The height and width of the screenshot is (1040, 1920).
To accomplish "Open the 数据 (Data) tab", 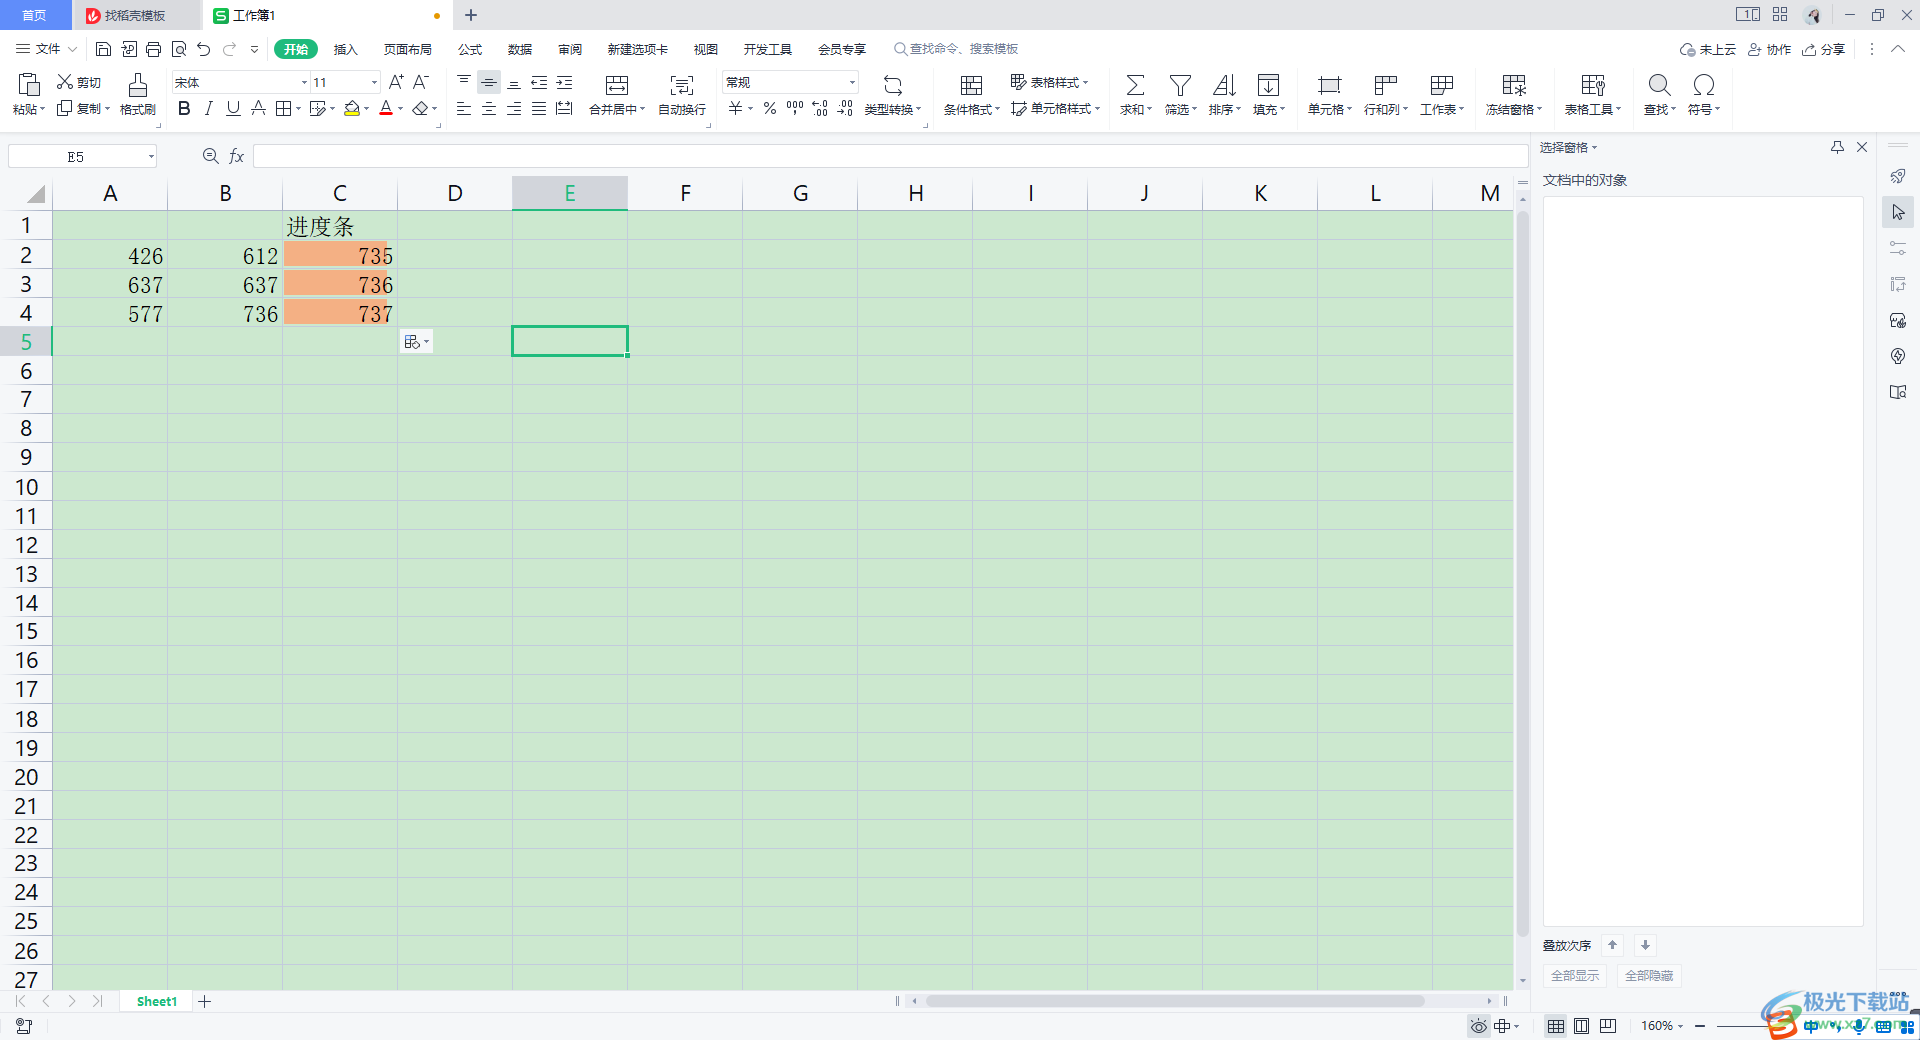I will 520,49.
